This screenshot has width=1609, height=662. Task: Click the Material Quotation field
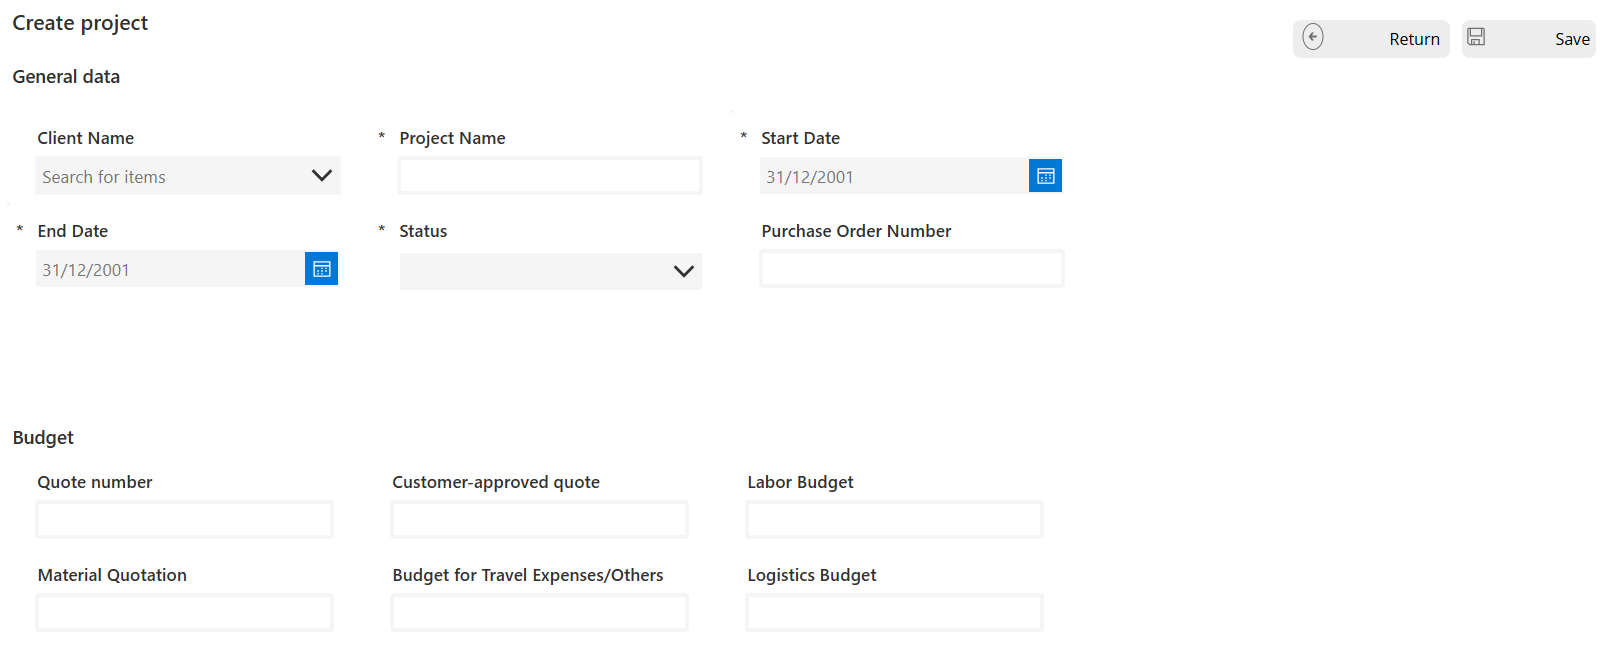[x=185, y=613]
